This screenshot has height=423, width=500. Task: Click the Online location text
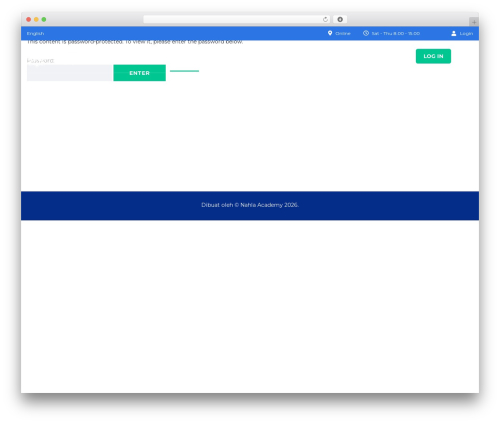pyautogui.click(x=343, y=33)
